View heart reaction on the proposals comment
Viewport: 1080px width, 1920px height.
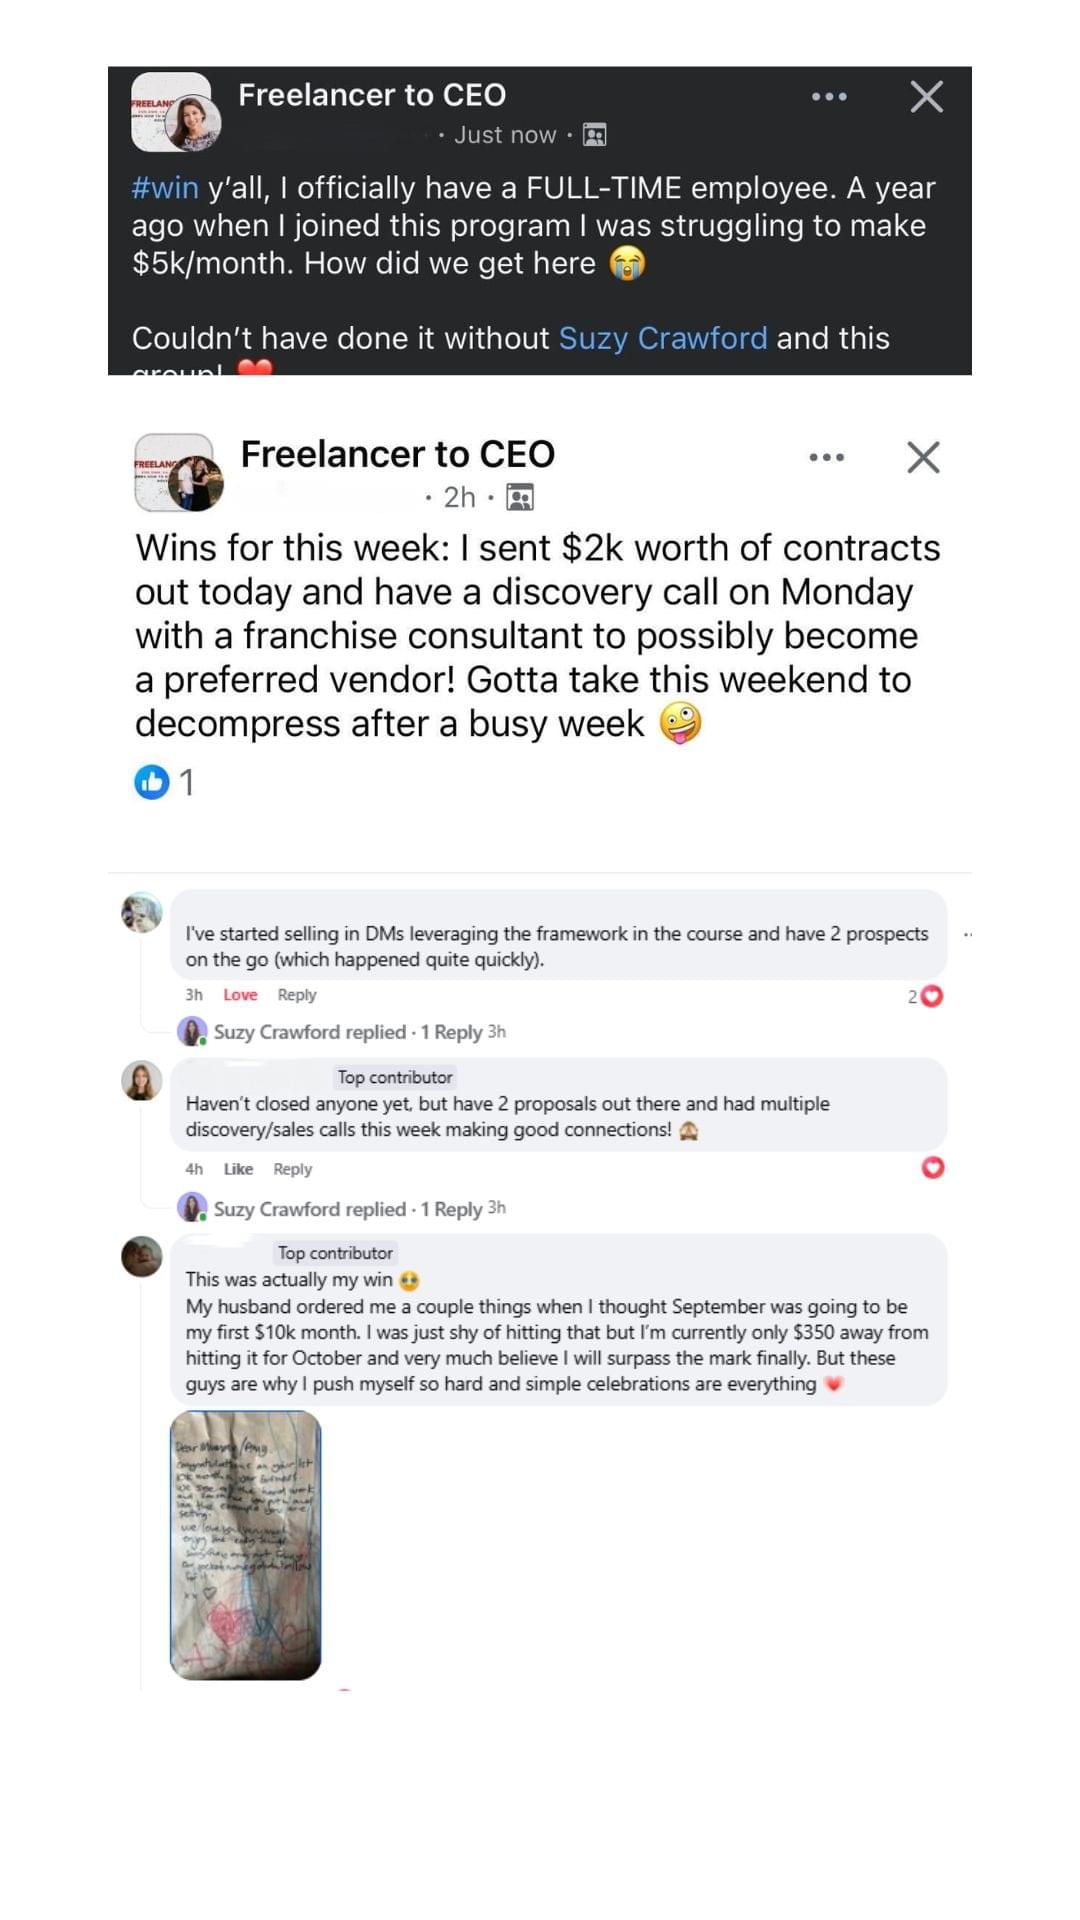tap(932, 1168)
